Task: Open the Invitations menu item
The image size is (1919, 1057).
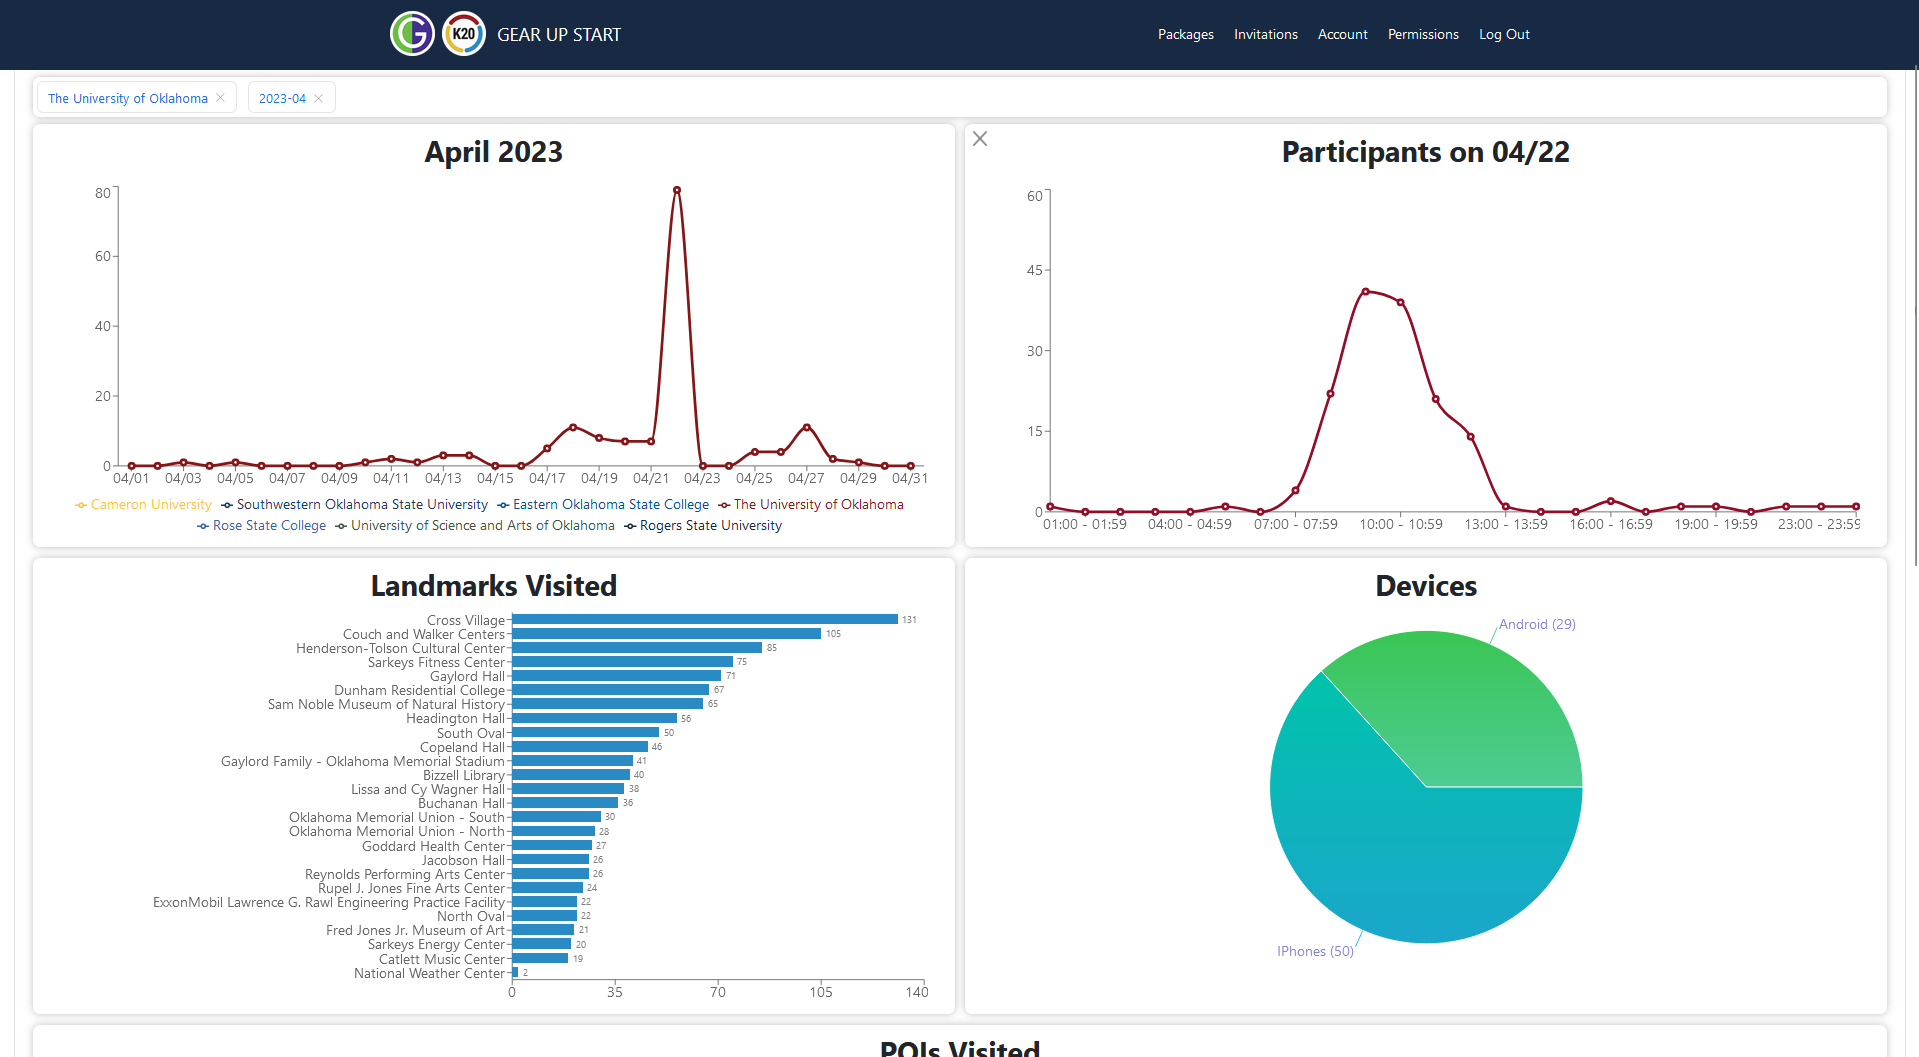Action: [1266, 34]
